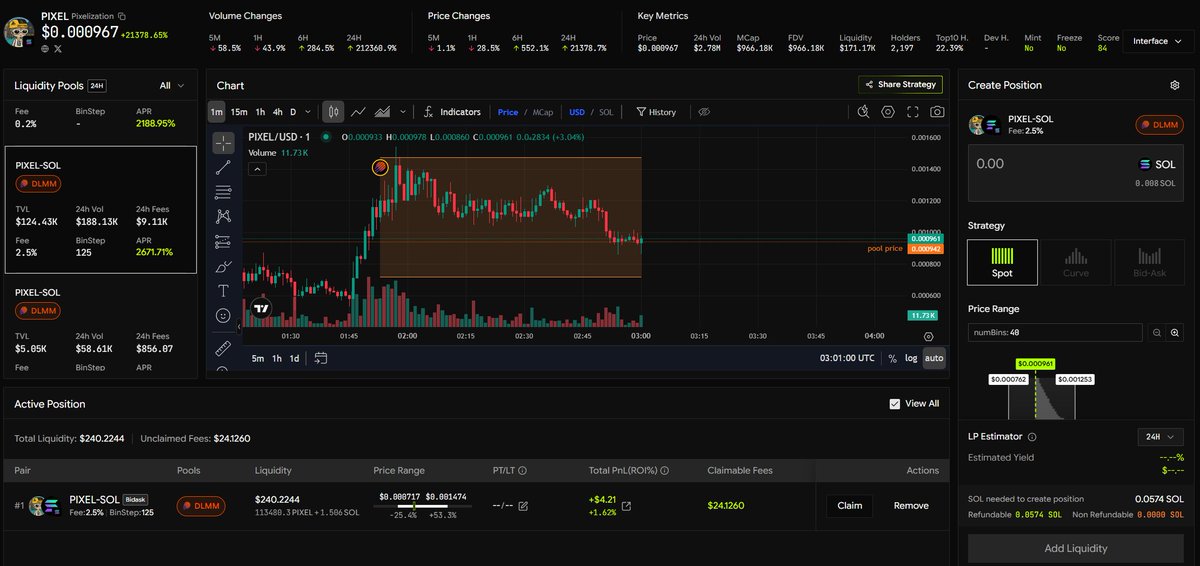Select the PIXEL-SOL pool with 2671.71% APR

click(x=101, y=209)
